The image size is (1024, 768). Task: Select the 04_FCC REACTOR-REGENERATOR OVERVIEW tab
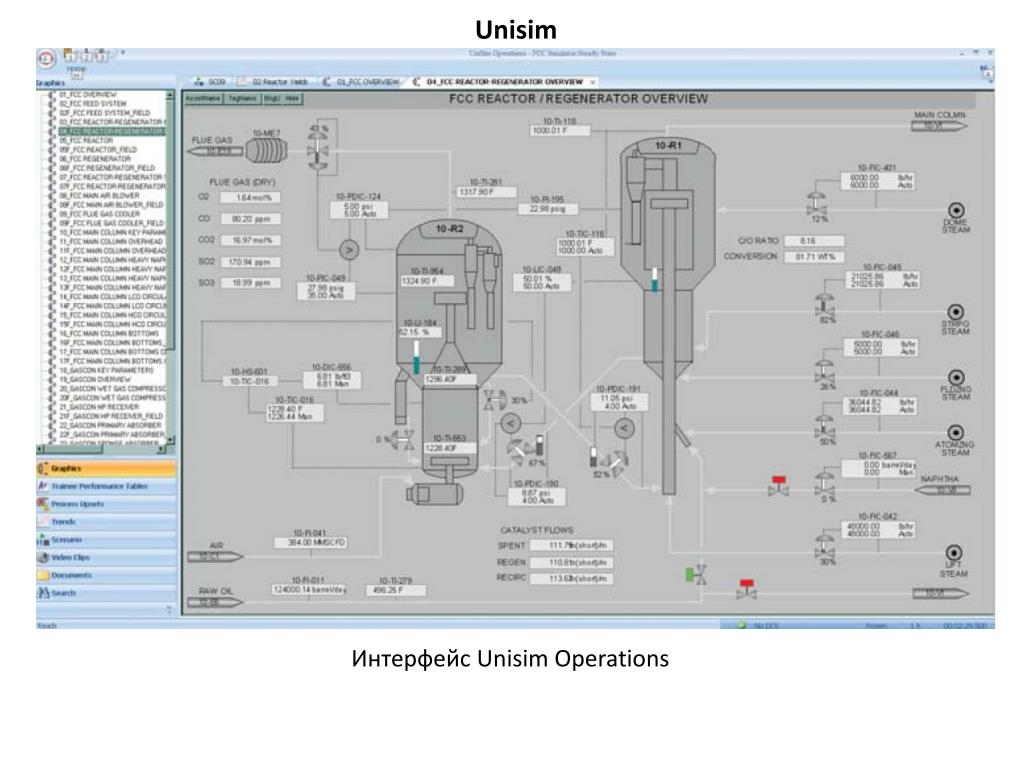[x=498, y=82]
